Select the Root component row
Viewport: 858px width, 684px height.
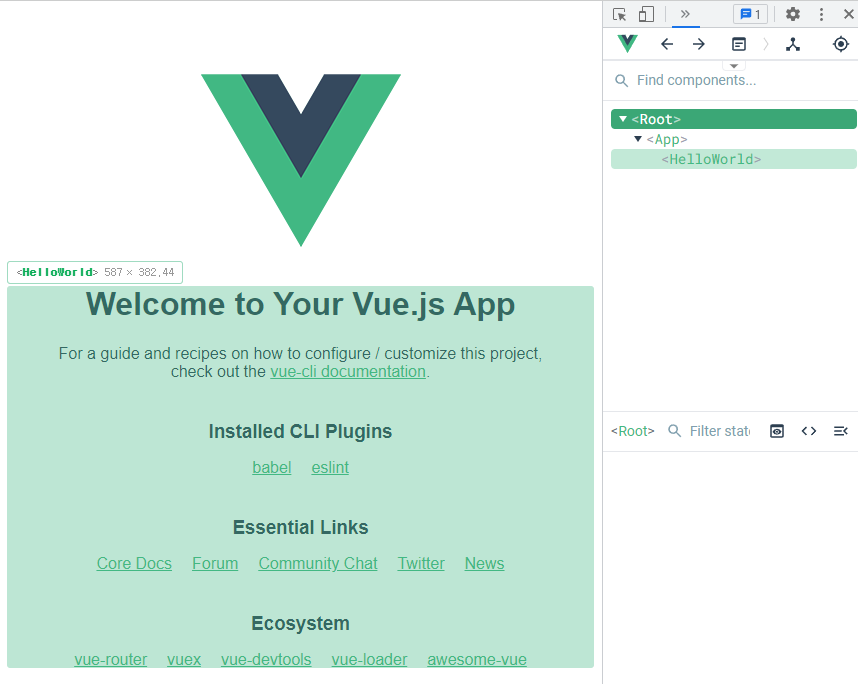734,119
